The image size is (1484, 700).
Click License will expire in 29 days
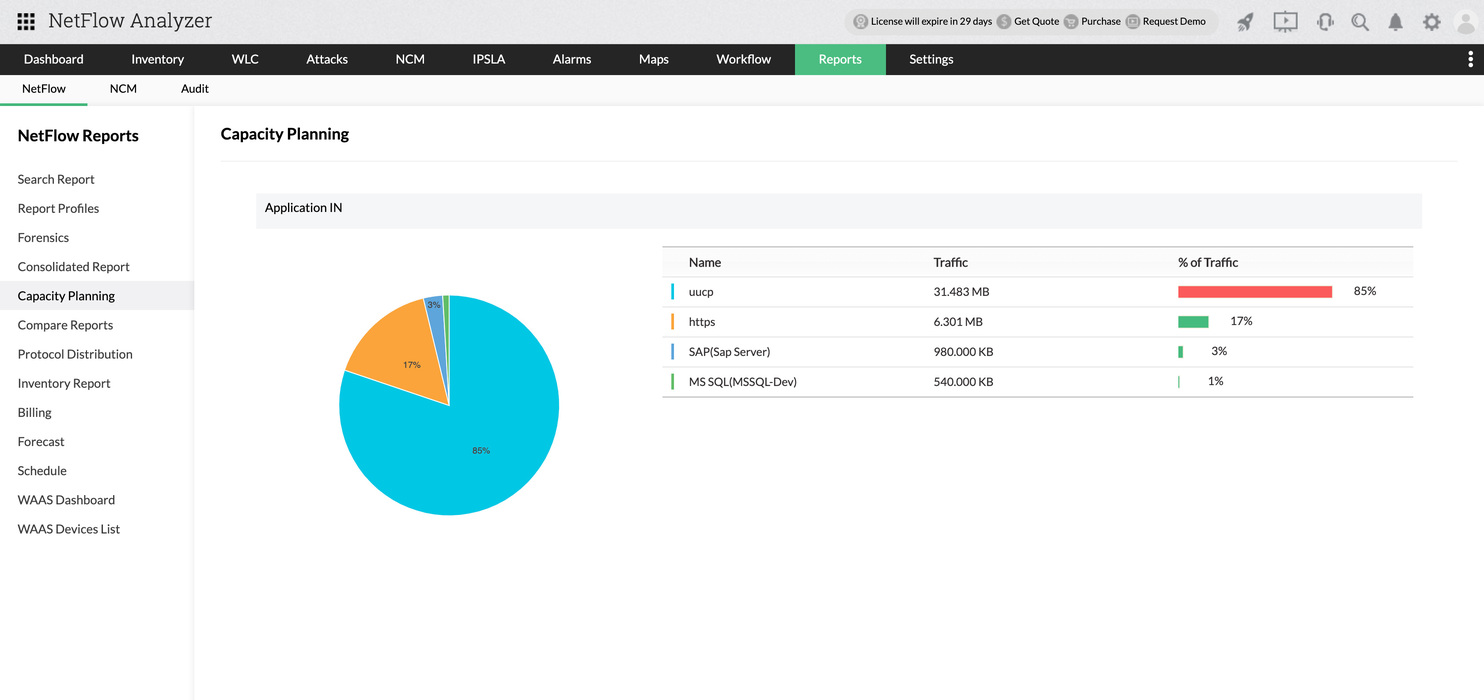(931, 21)
